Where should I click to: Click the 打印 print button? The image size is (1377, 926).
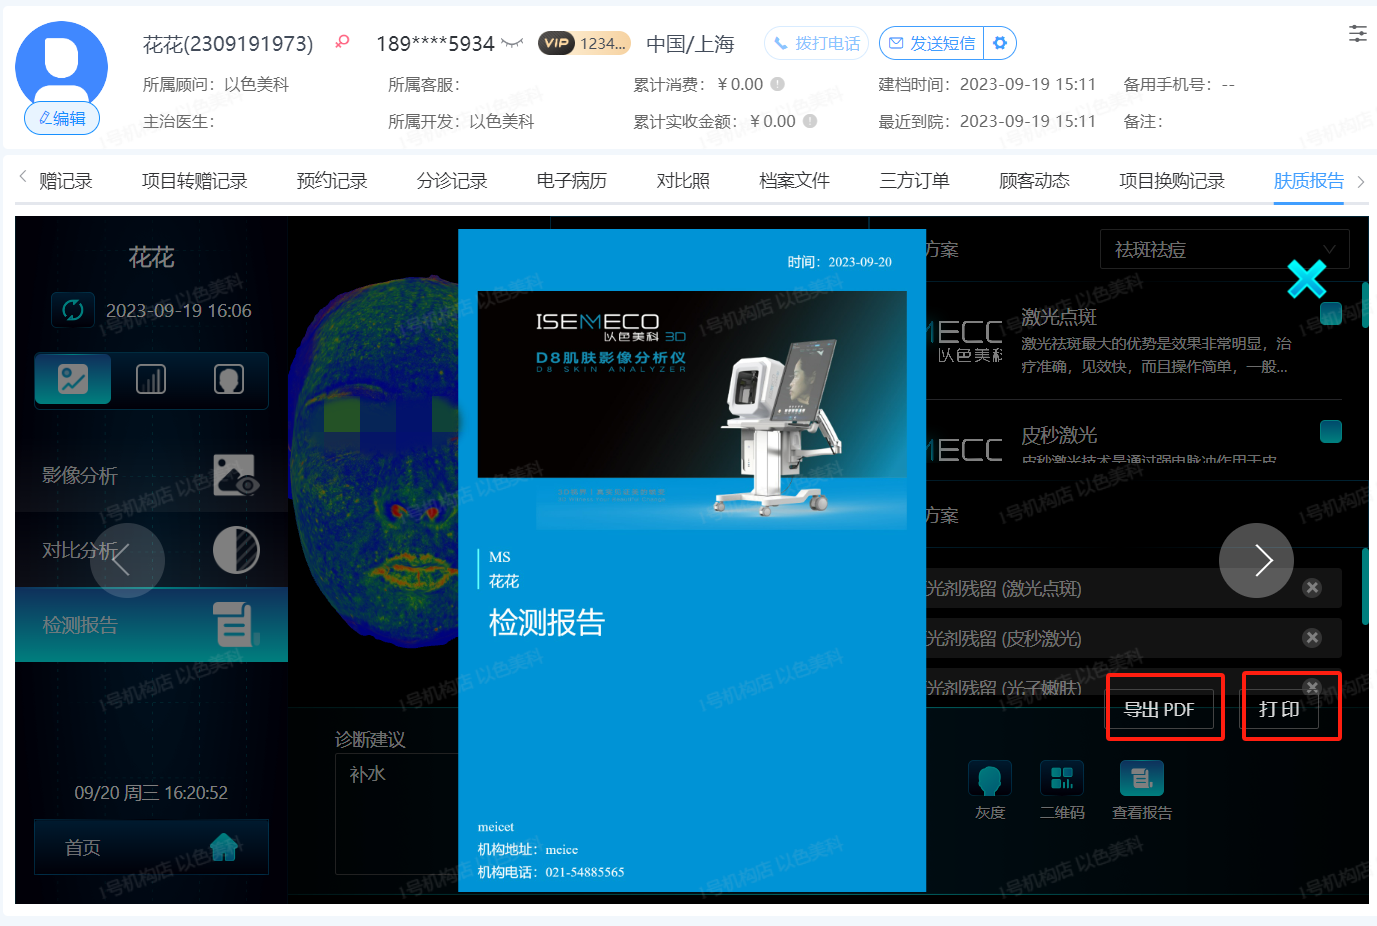point(1280,709)
